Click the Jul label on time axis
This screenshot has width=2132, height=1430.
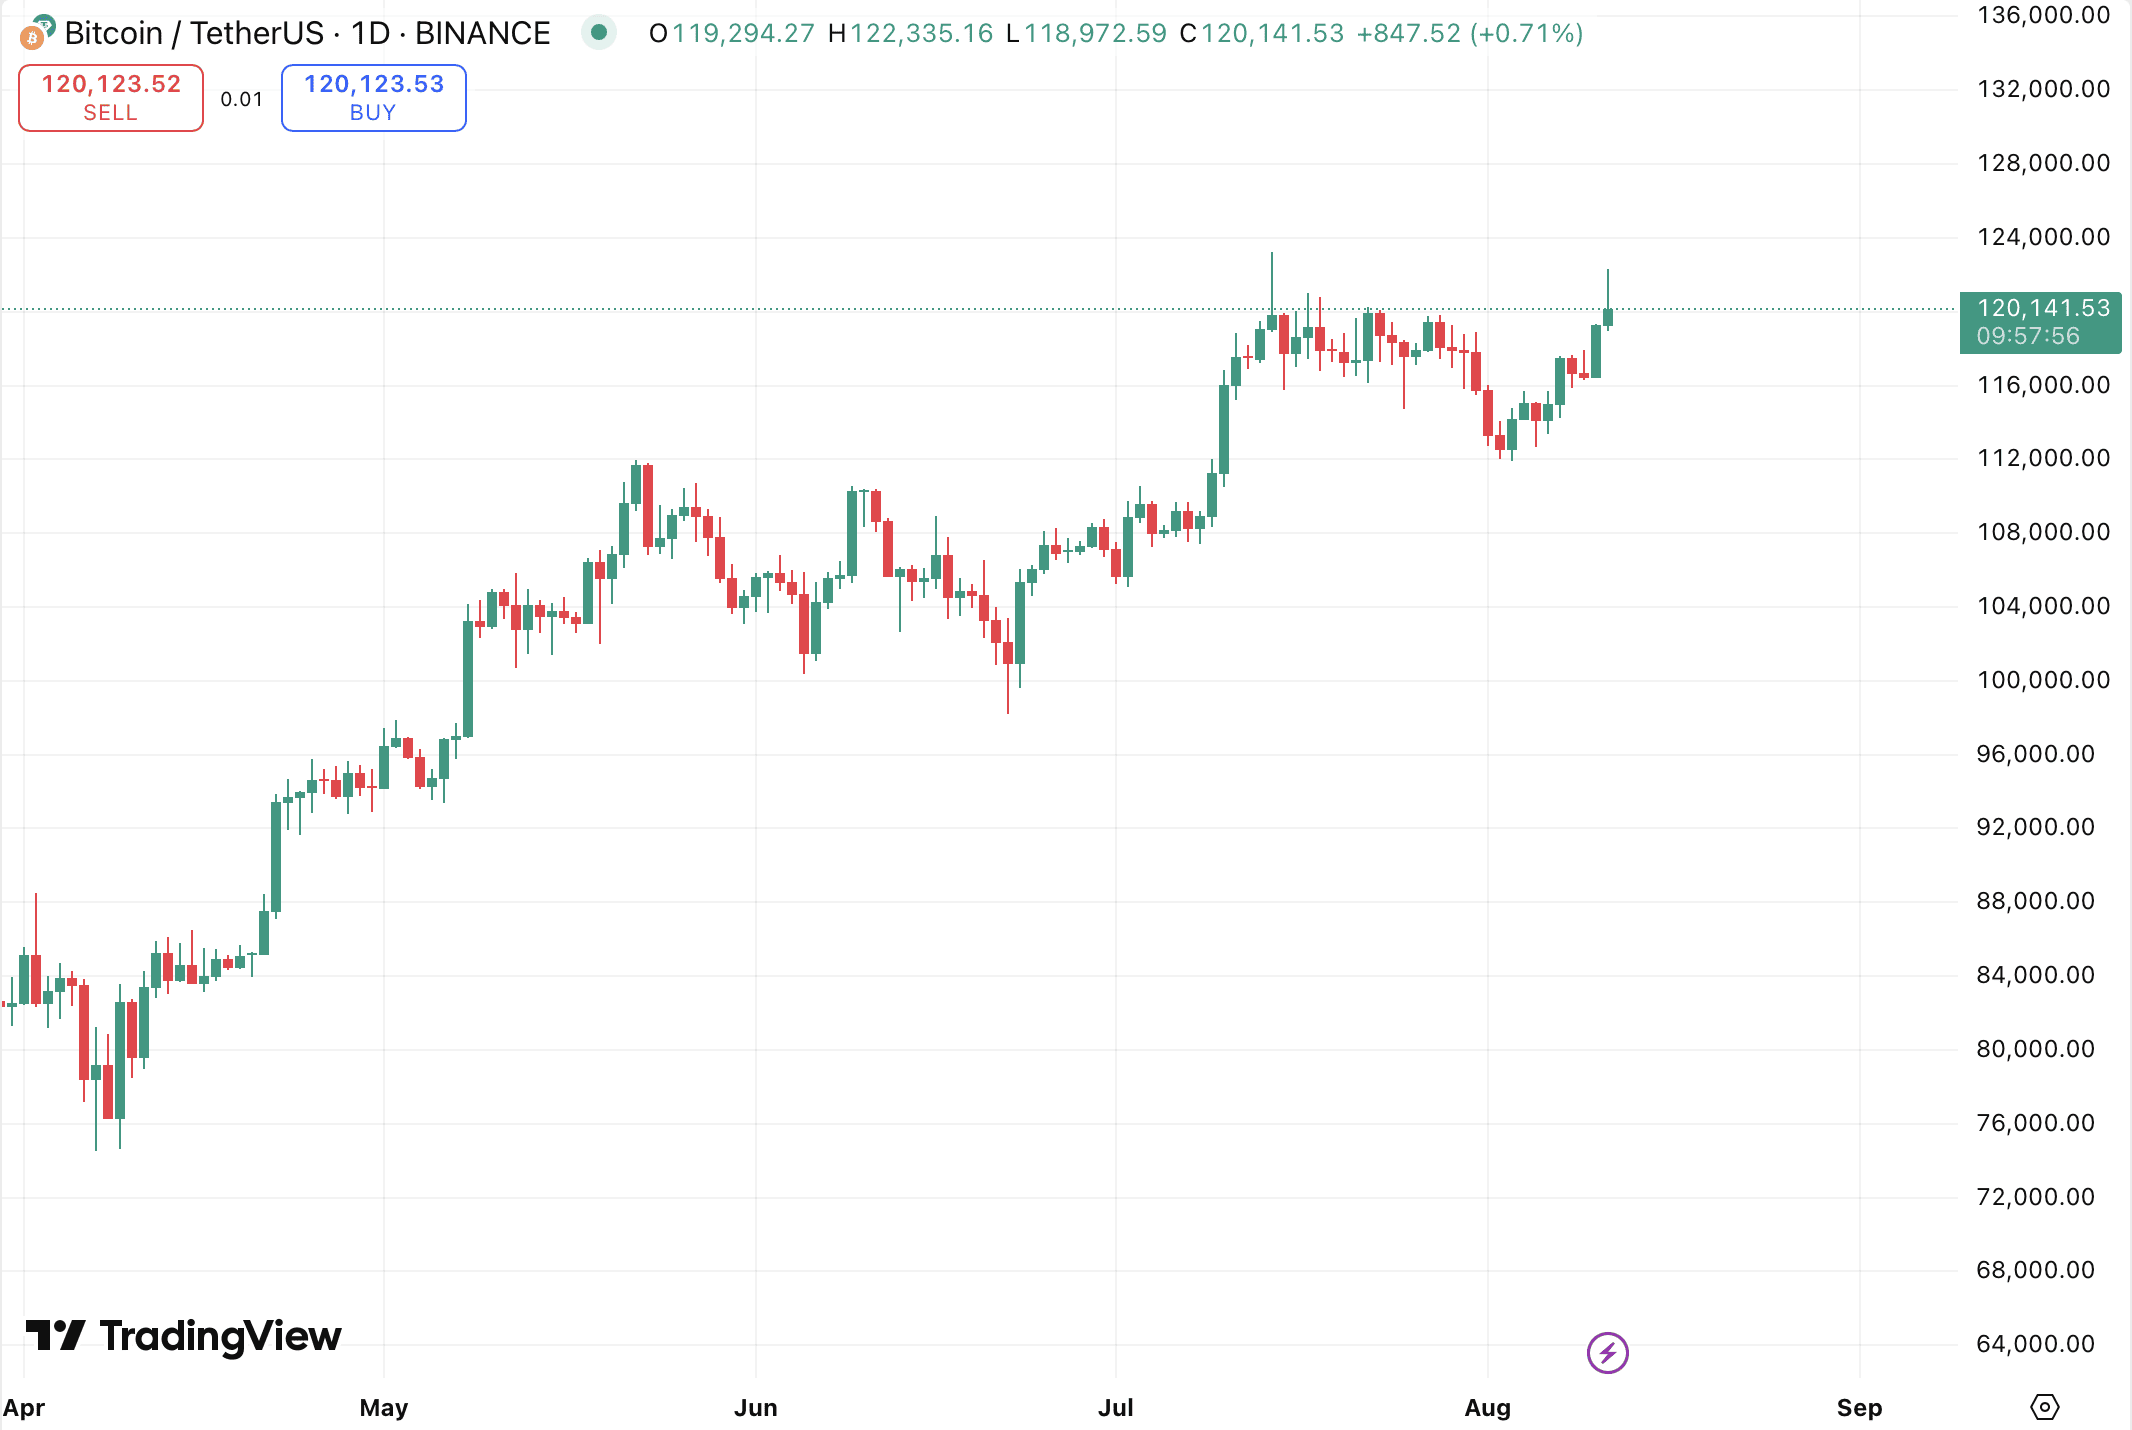coord(1115,1408)
